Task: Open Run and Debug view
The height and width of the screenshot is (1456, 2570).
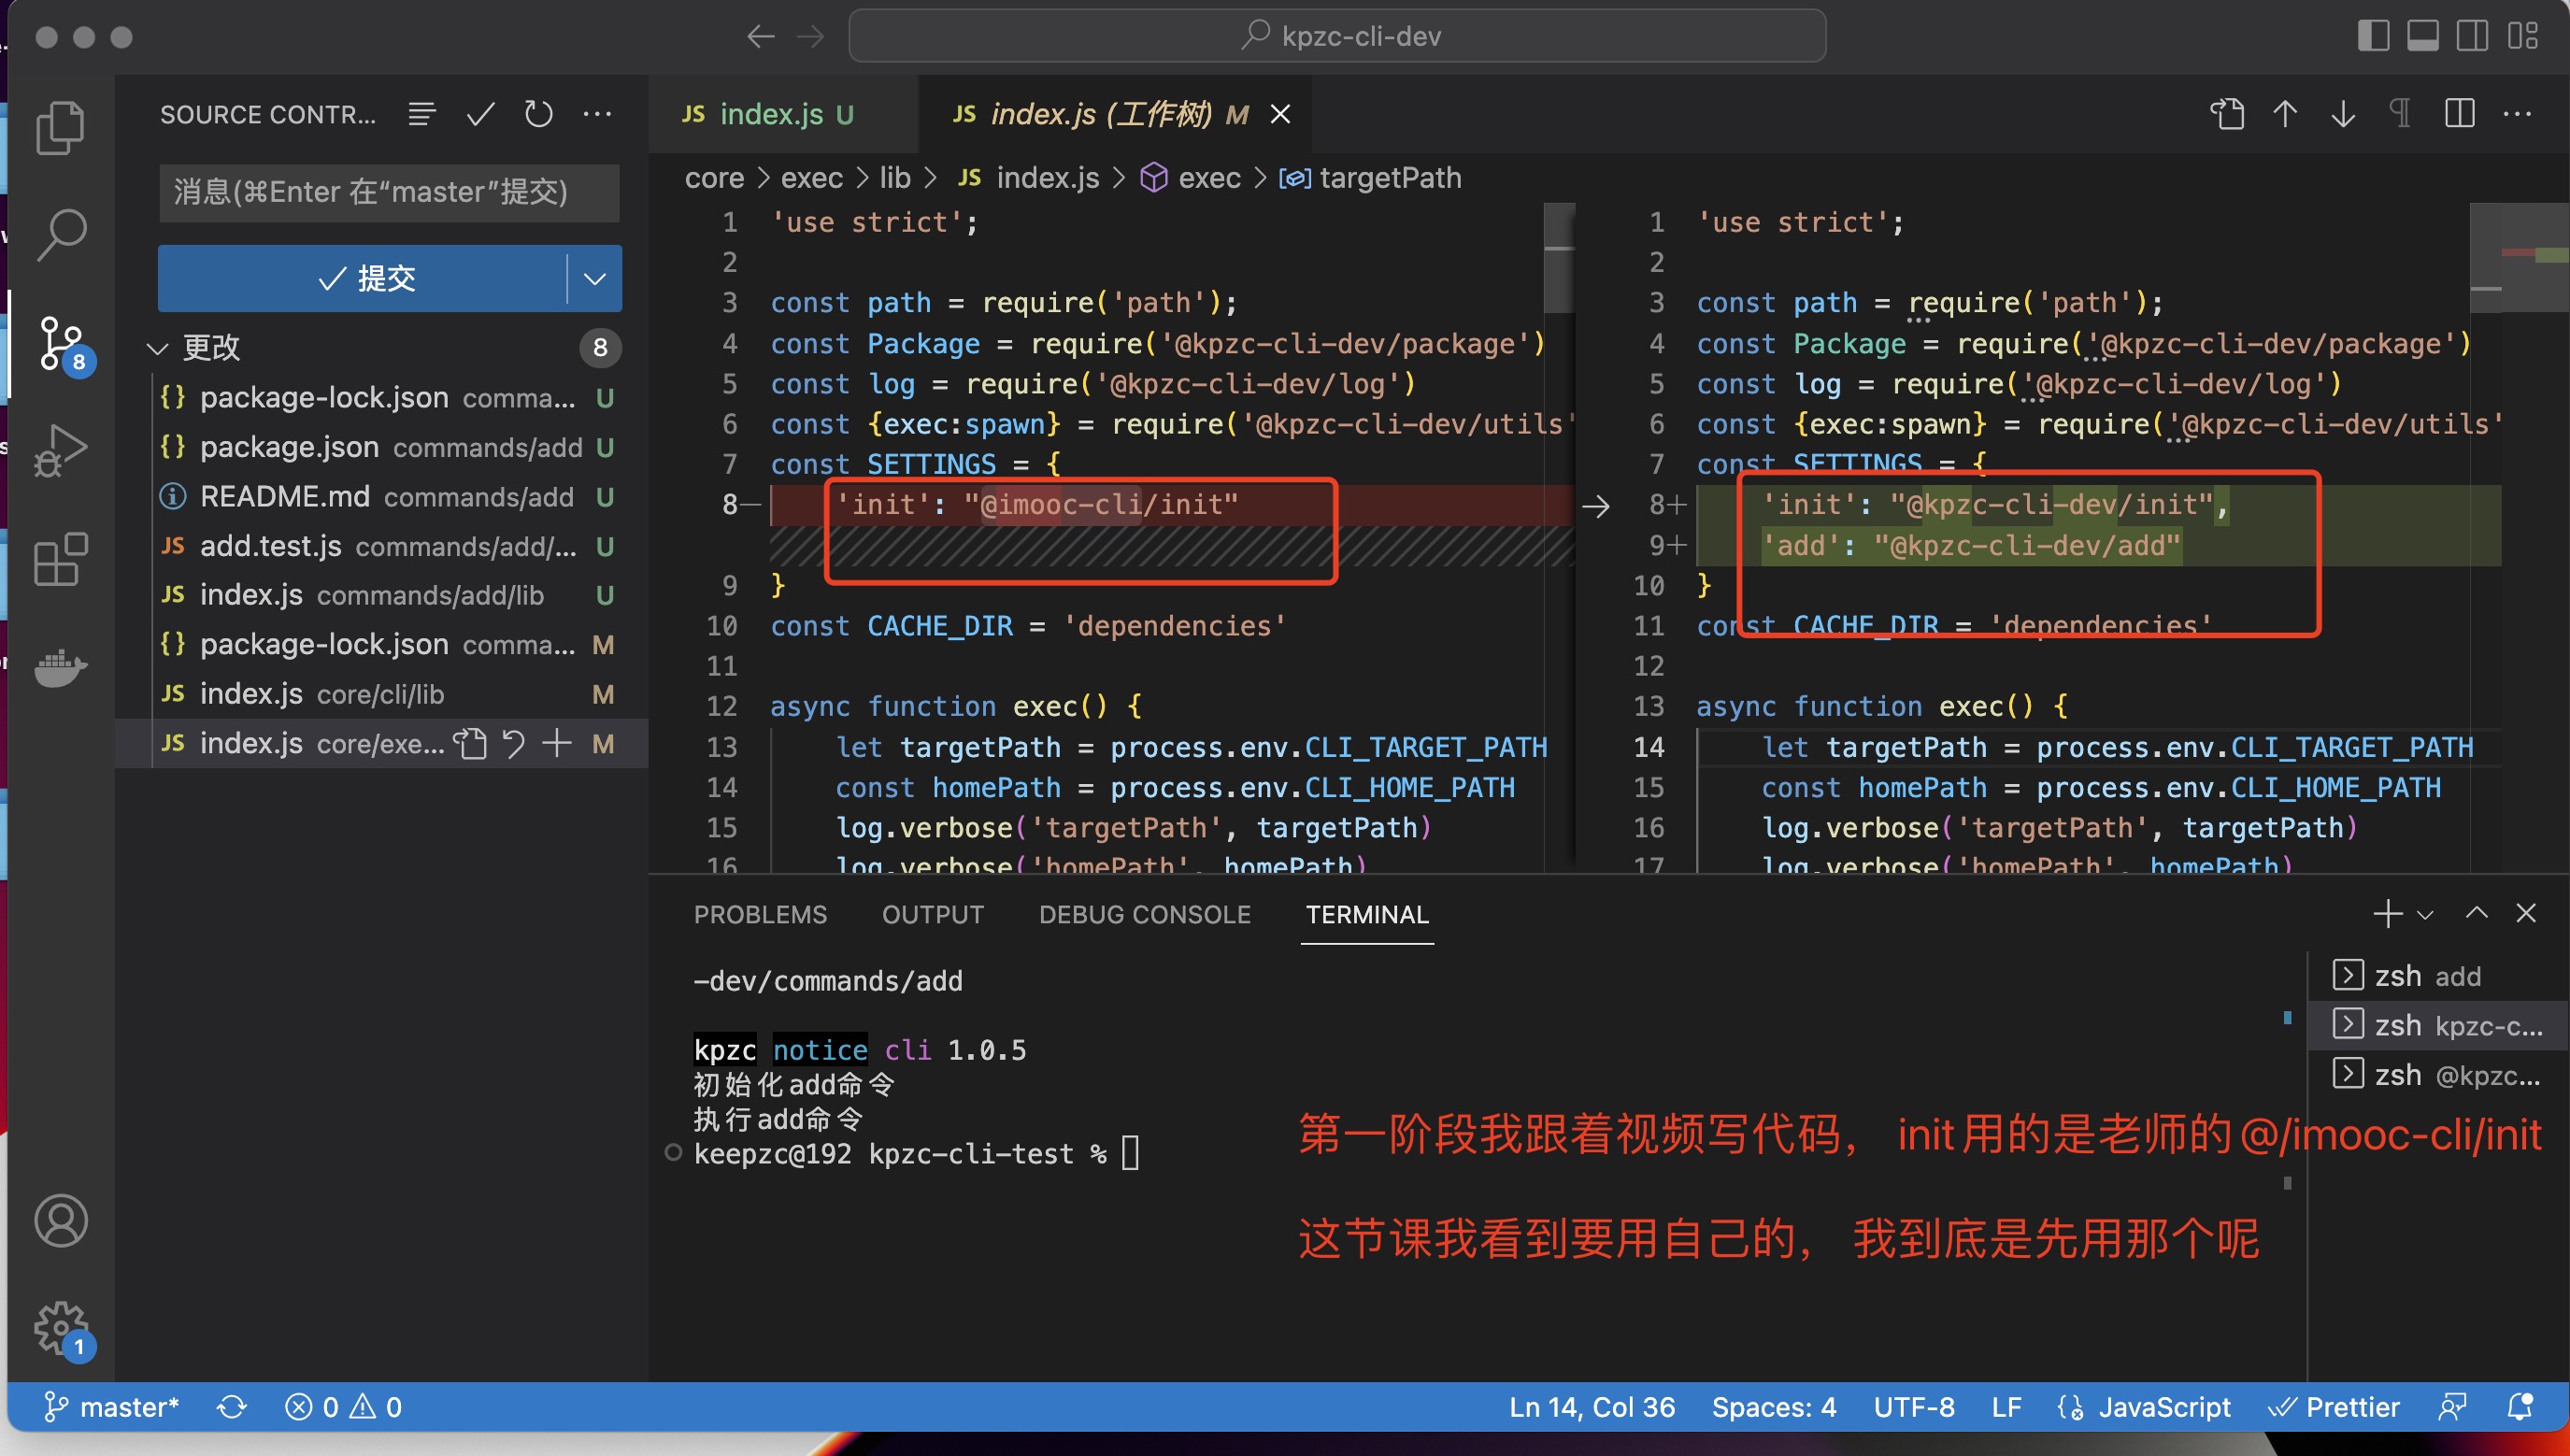Action: [60, 450]
